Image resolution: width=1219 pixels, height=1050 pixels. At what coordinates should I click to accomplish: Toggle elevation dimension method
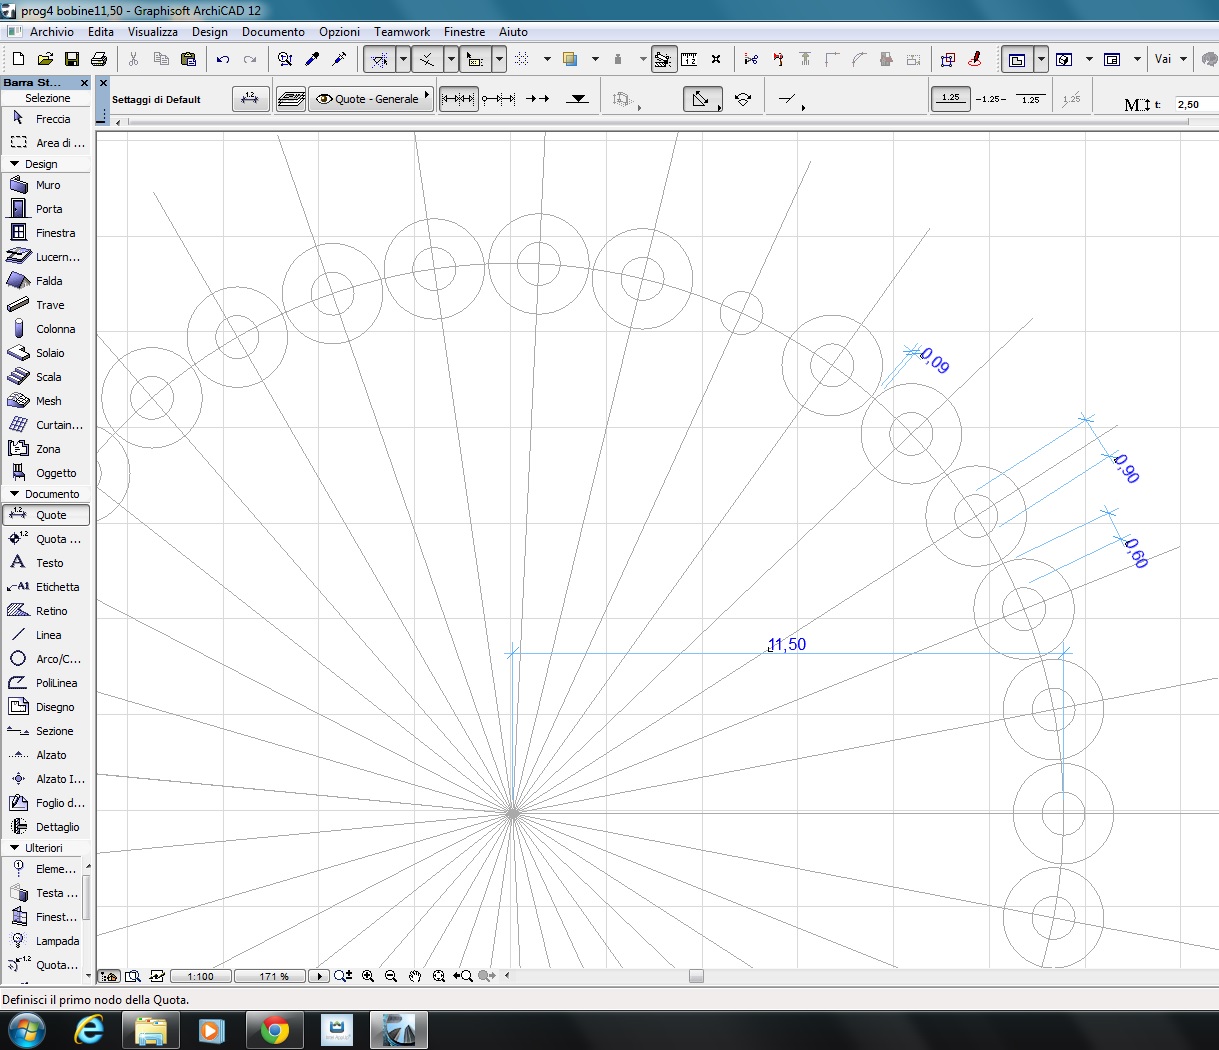577,99
